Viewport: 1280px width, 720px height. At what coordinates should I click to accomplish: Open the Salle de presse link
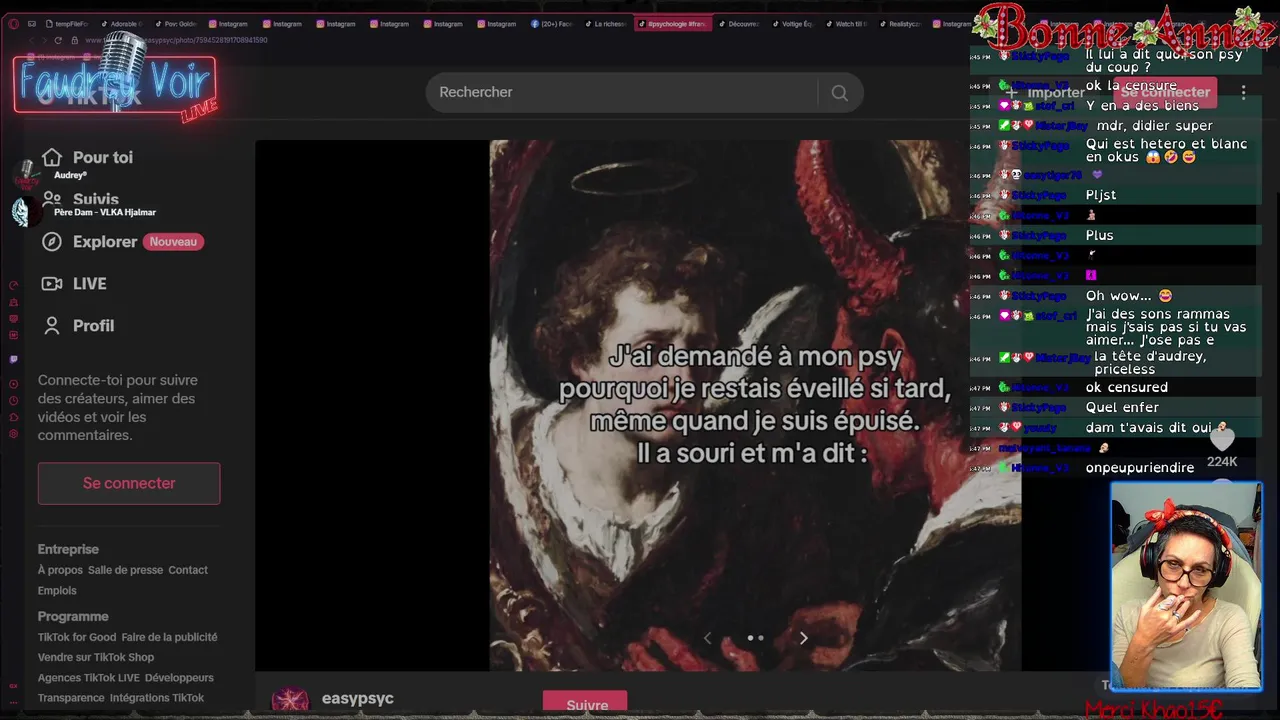[125, 570]
